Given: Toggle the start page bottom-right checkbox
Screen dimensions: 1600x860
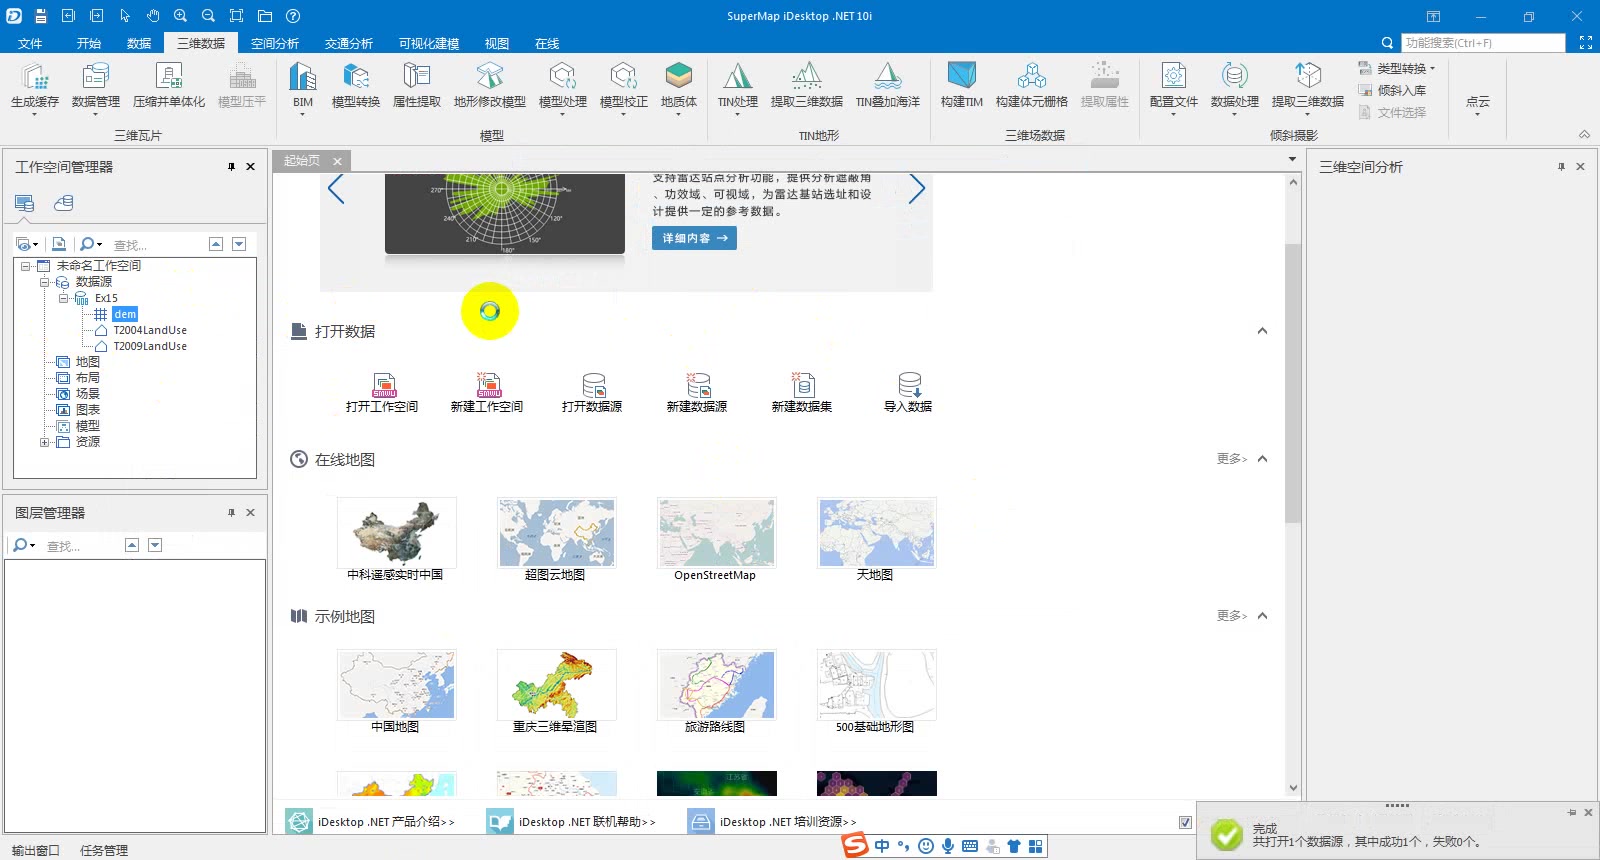Looking at the screenshot, I should click(1185, 822).
